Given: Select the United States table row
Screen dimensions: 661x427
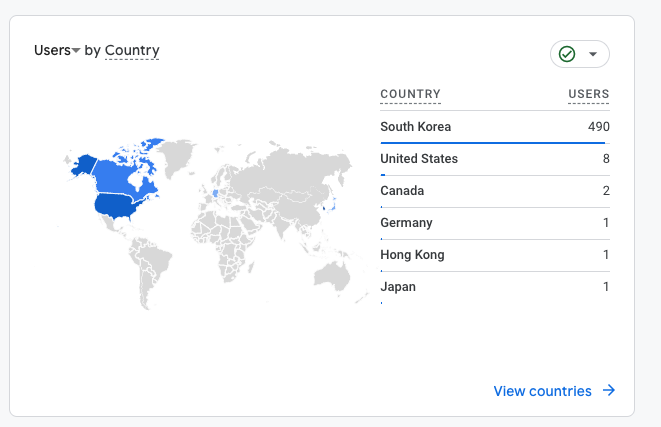Looking at the screenshot, I should pyautogui.click(x=495, y=159).
